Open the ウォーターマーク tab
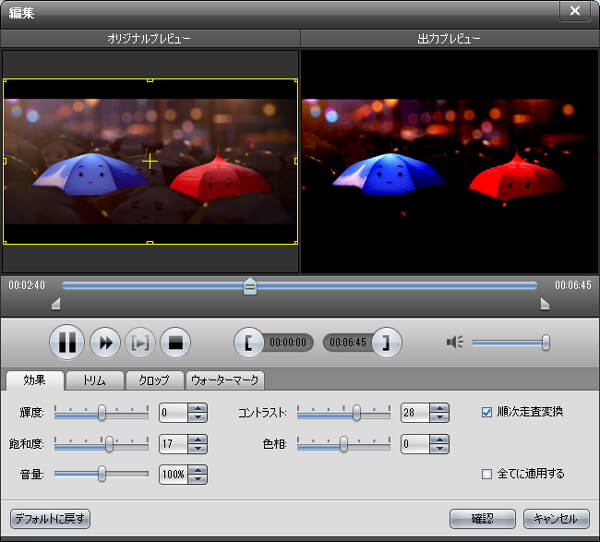 (225, 380)
